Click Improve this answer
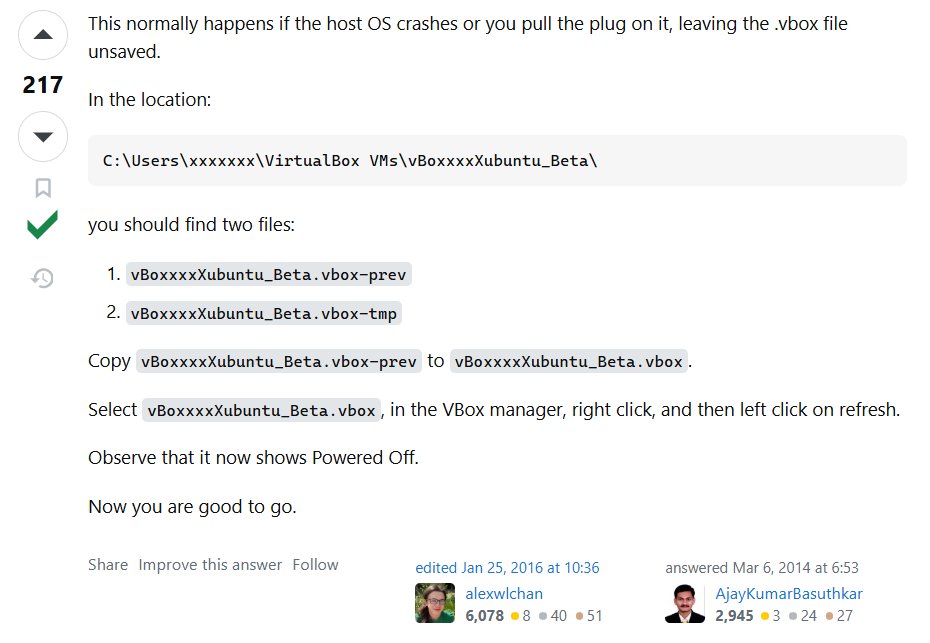Screen dimensions: 930x643 point(210,565)
